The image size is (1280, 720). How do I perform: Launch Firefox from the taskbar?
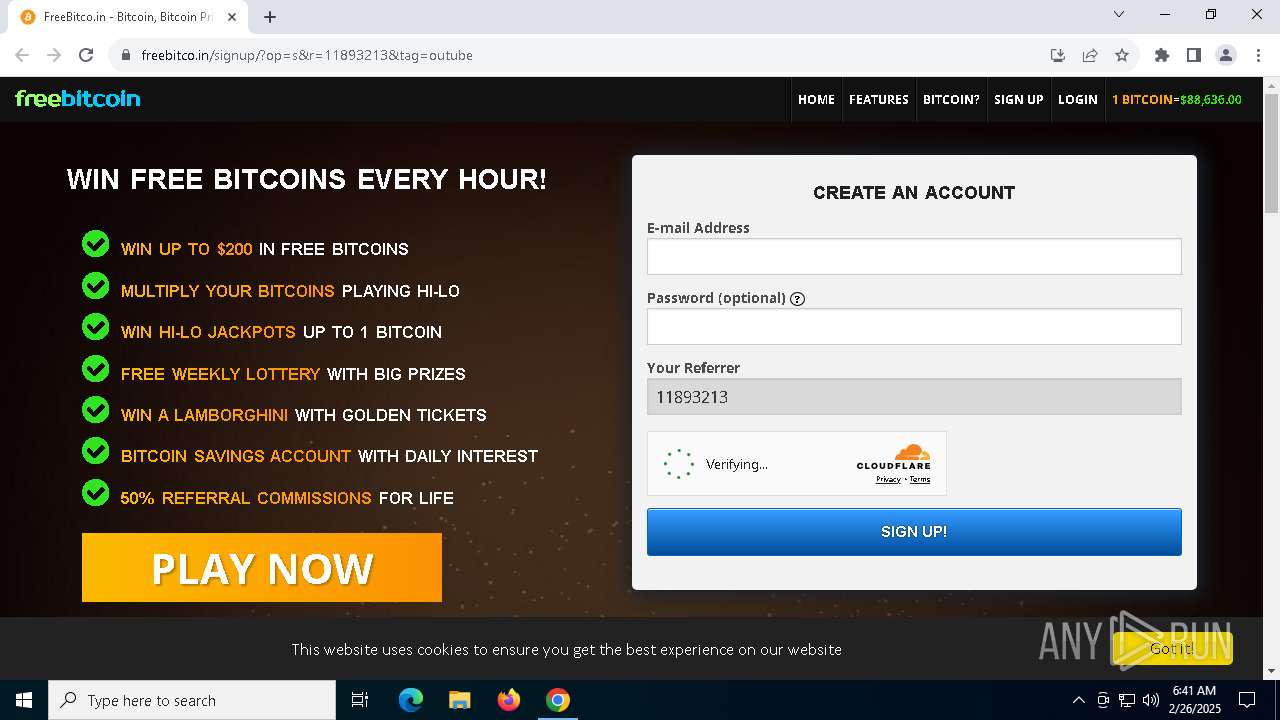[509, 700]
